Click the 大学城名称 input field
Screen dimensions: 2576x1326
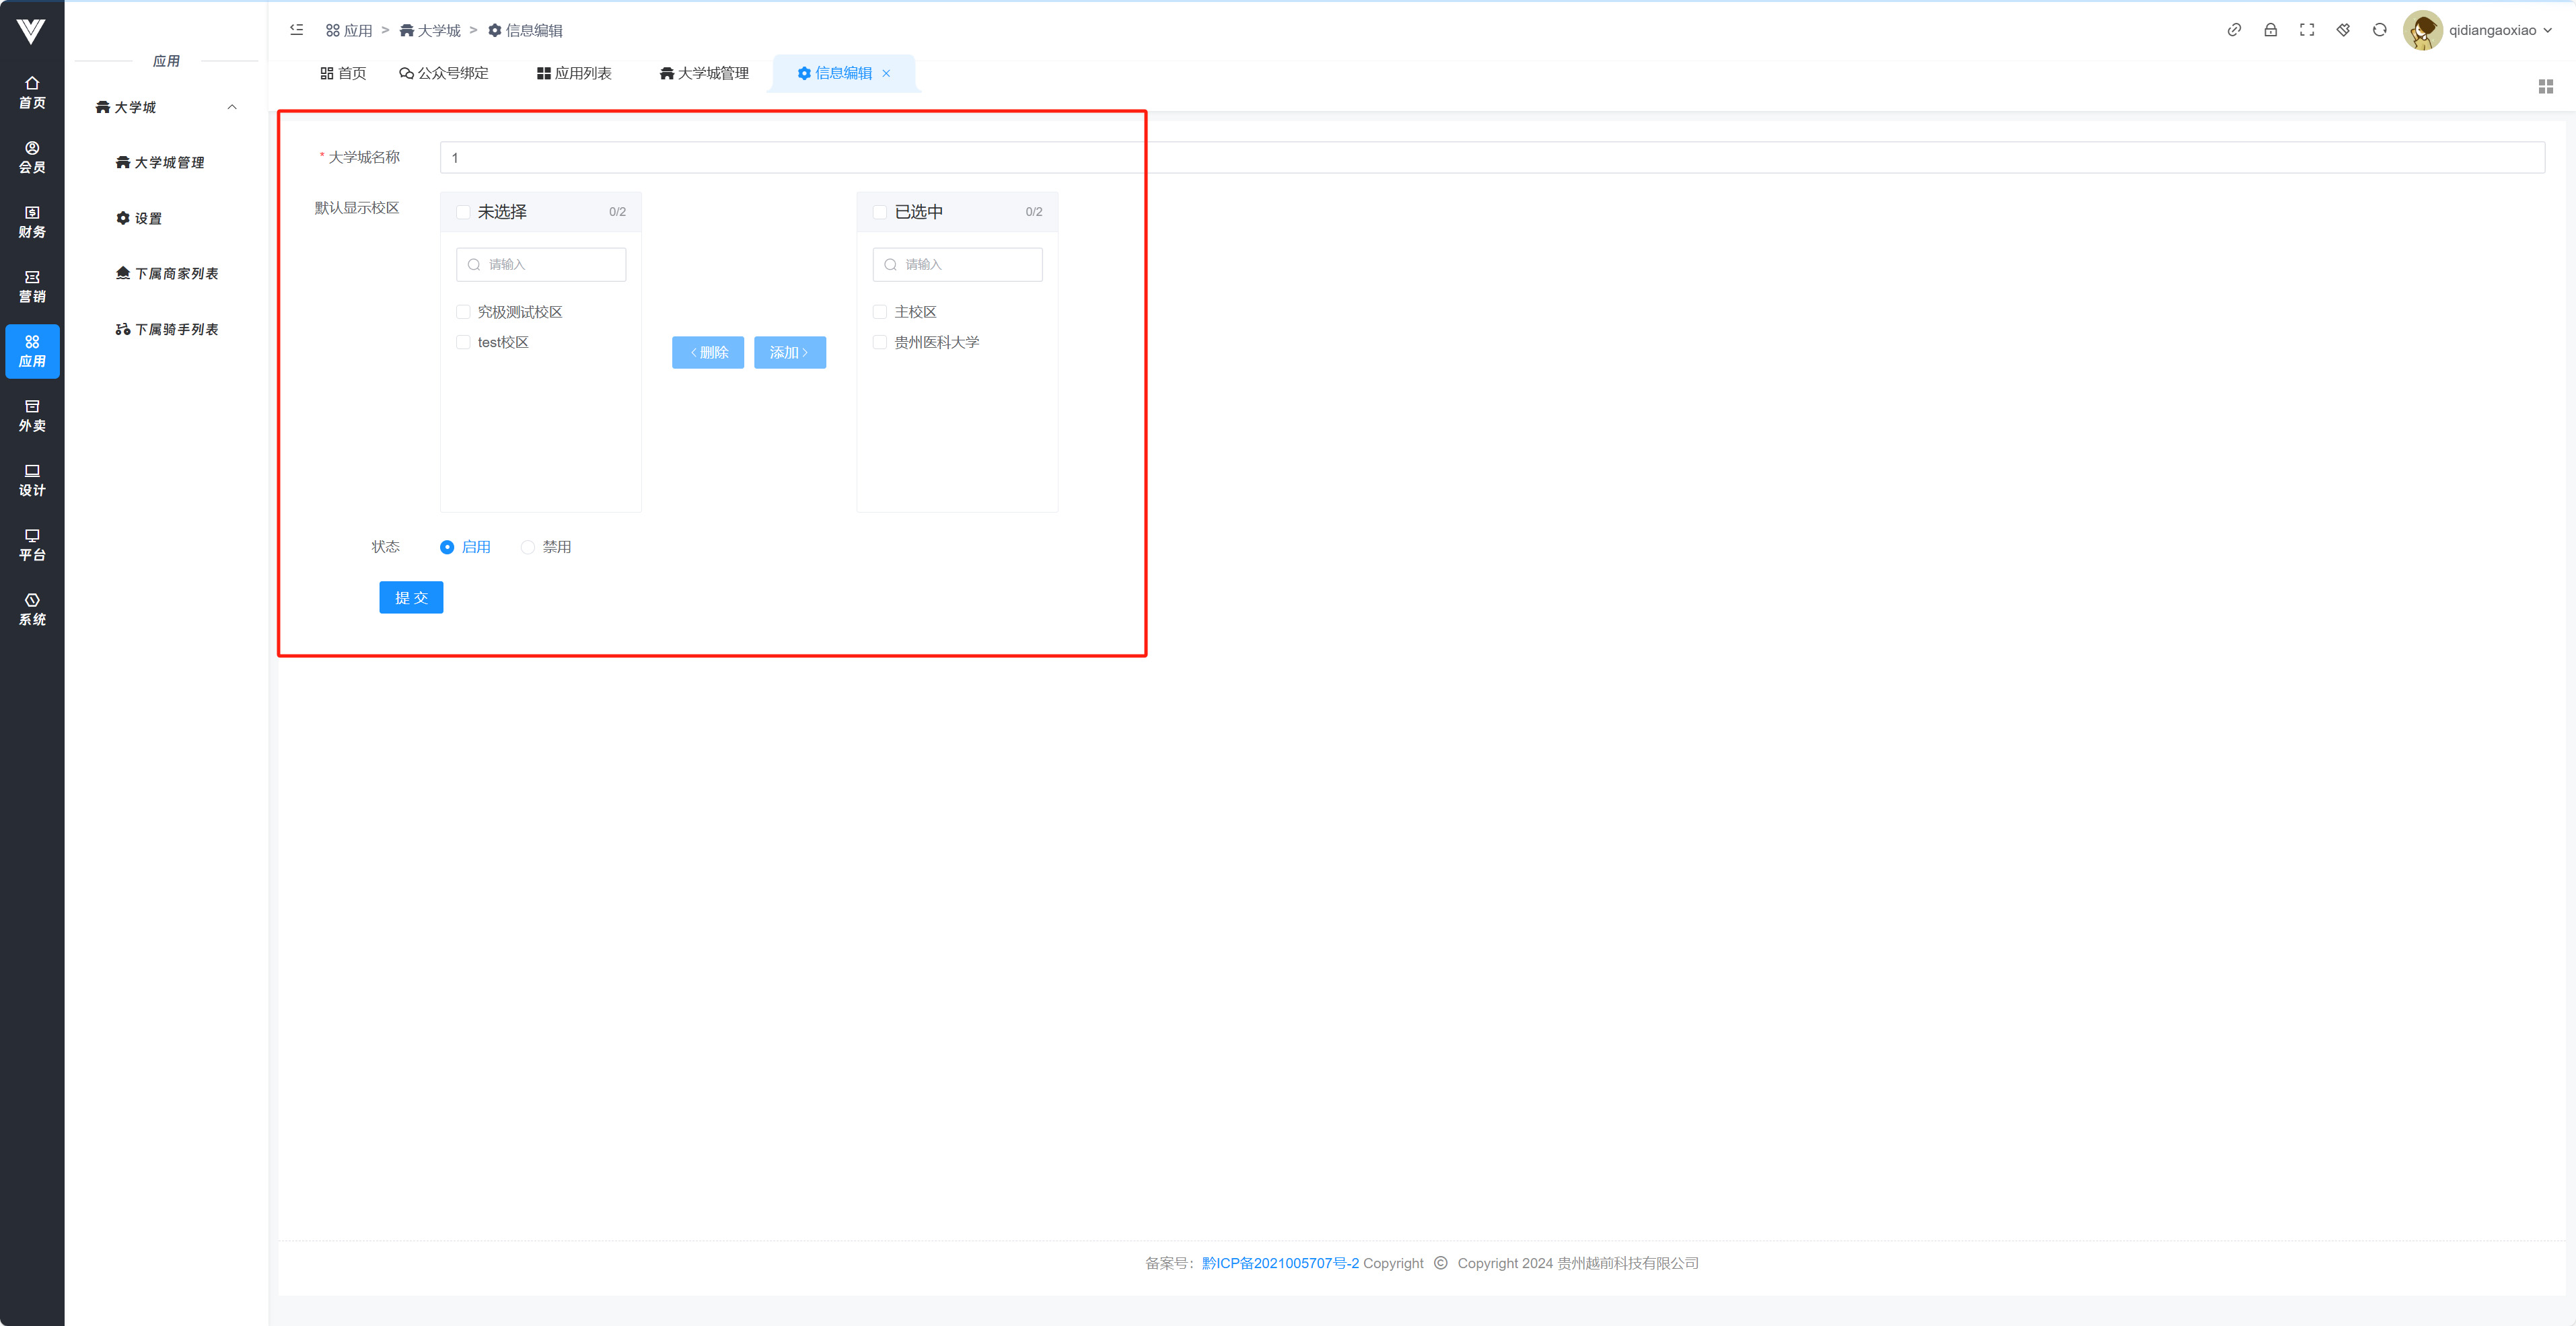[x=1490, y=158]
